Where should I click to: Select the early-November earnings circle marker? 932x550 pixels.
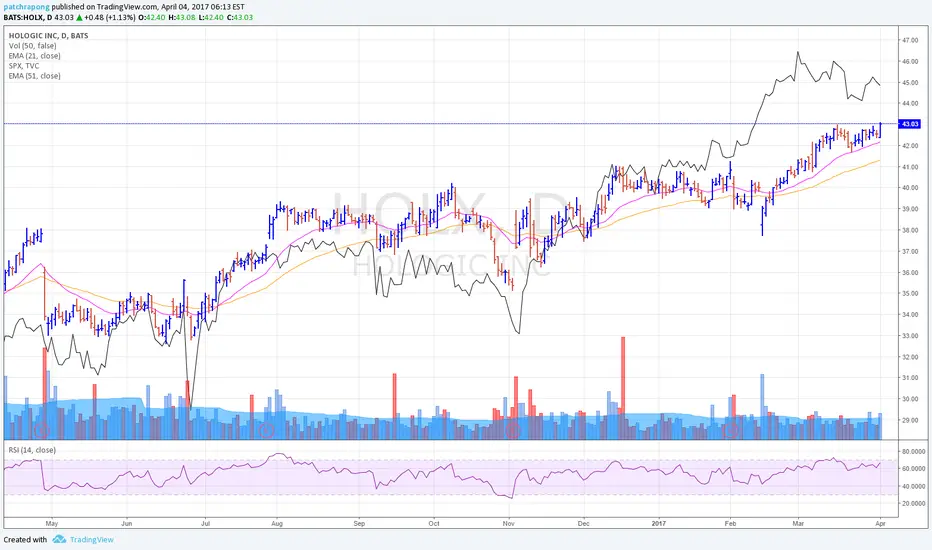click(x=512, y=430)
